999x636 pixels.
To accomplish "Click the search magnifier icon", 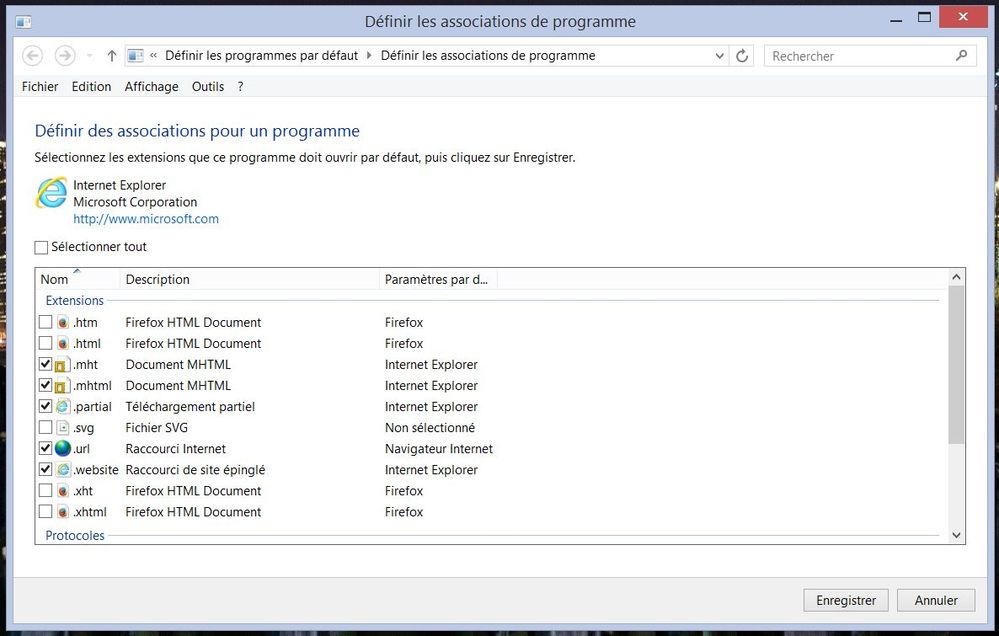I will pyautogui.click(x=962, y=56).
